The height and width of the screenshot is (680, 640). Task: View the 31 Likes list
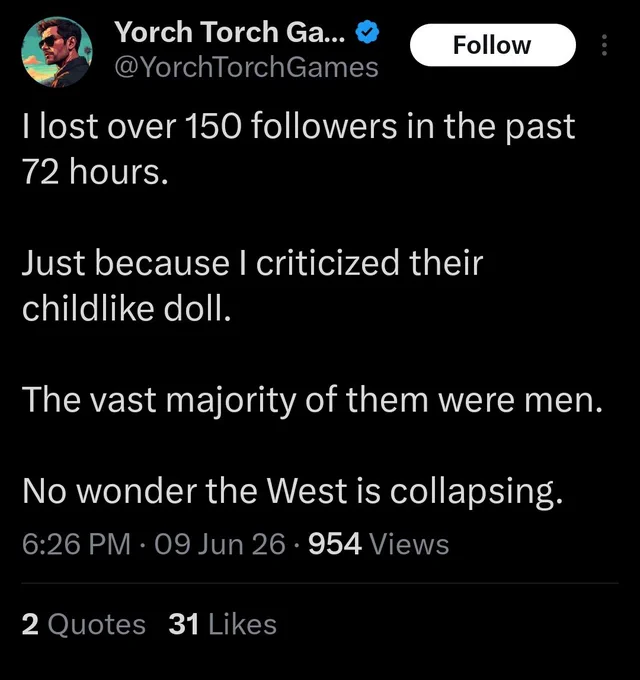click(x=222, y=624)
